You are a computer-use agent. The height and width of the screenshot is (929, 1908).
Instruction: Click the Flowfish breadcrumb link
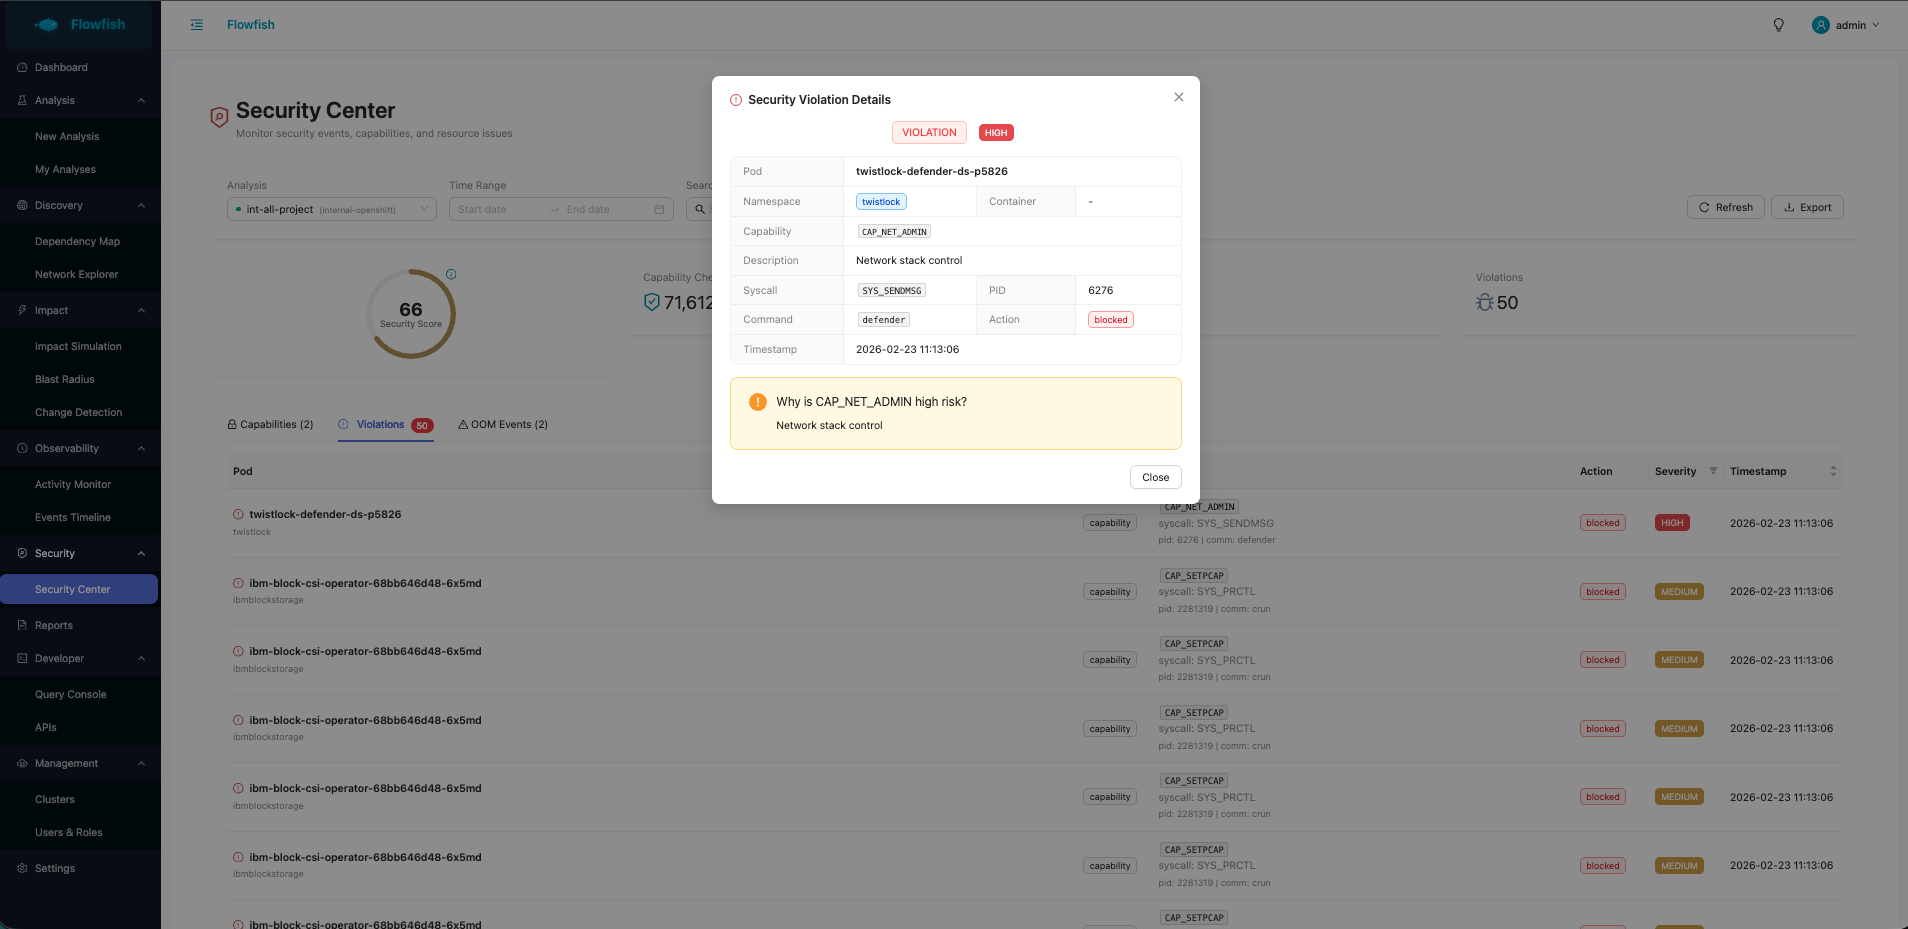tap(251, 25)
